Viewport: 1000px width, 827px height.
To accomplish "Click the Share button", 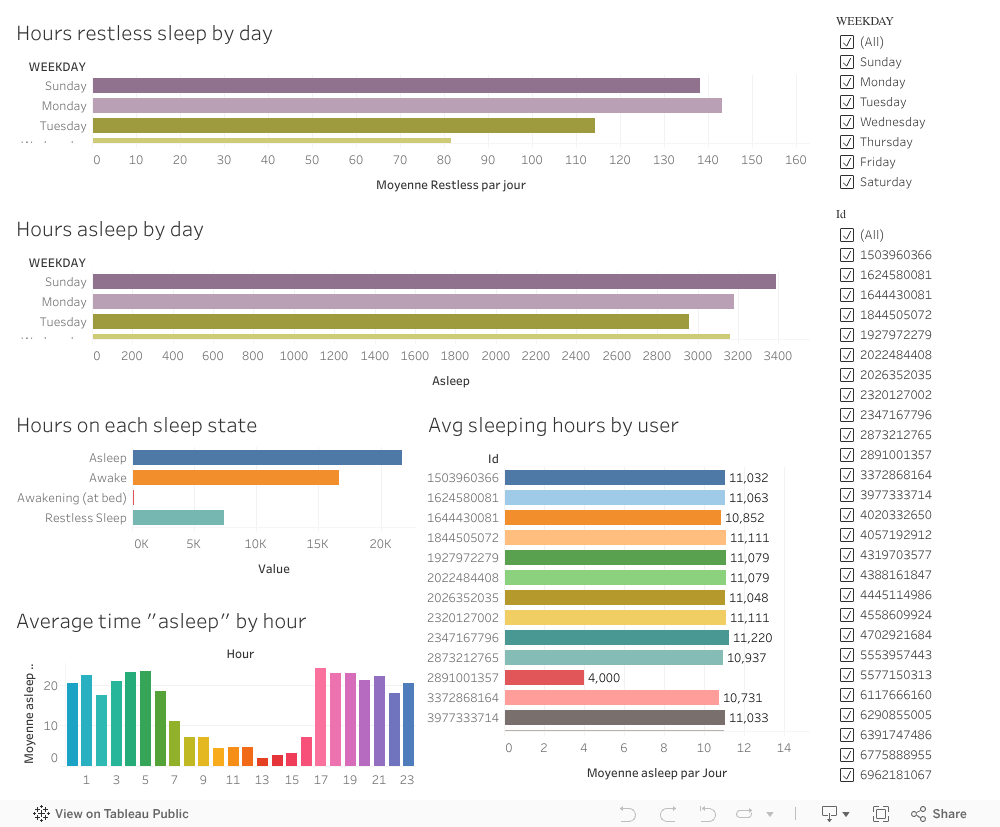I will (938, 814).
